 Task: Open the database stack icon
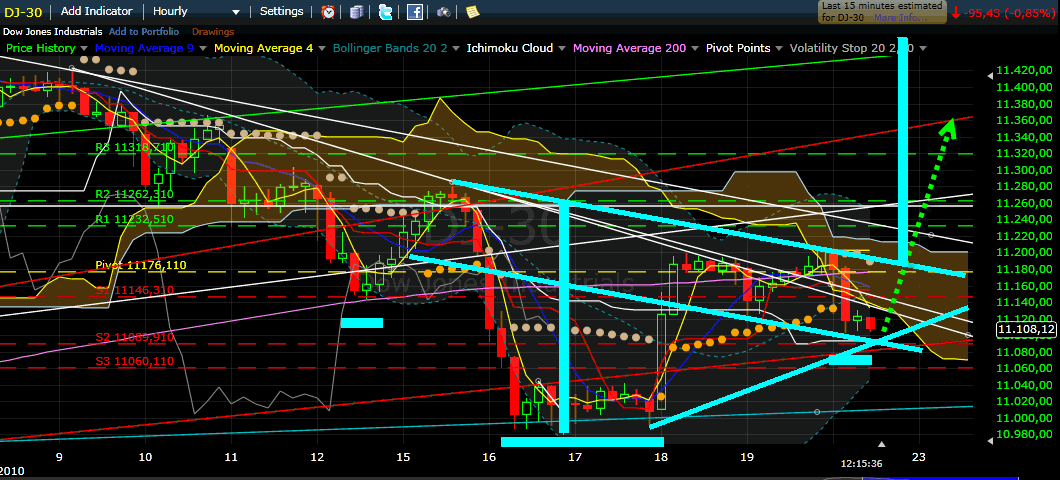click(x=357, y=11)
